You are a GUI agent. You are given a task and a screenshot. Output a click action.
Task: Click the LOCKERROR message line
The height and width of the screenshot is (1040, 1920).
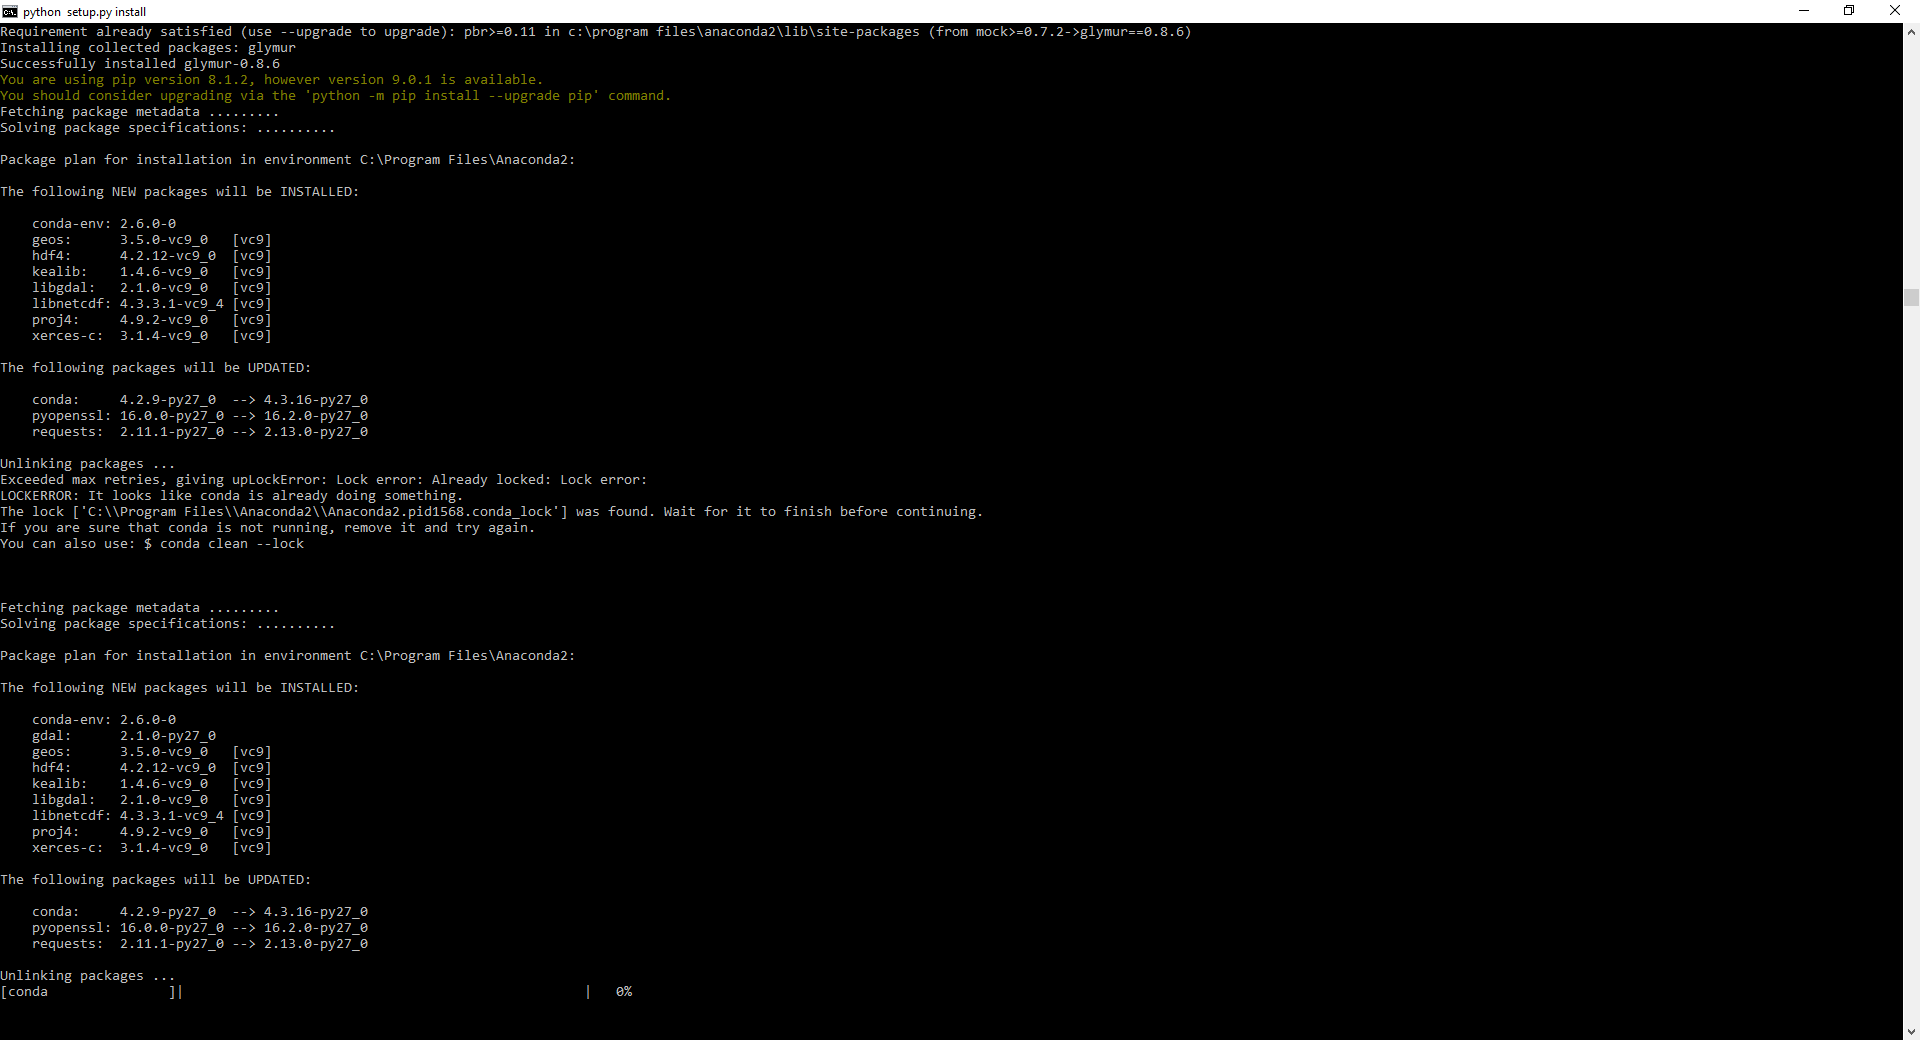[230, 495]
